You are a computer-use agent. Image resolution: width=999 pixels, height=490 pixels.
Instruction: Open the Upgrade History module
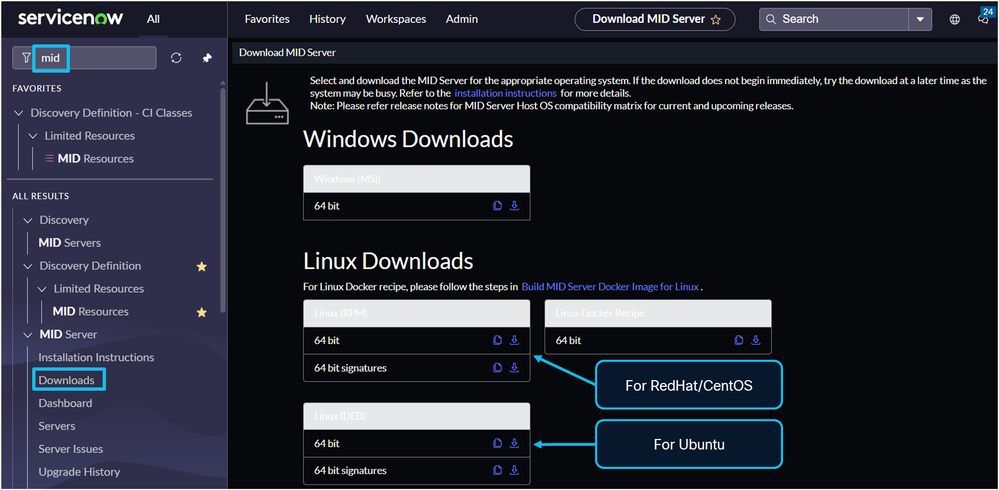79,472
